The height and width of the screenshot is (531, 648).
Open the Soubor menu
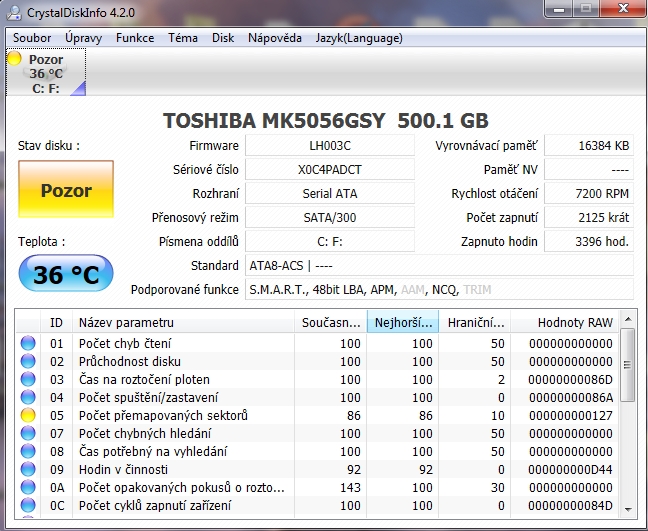[32, 38]
